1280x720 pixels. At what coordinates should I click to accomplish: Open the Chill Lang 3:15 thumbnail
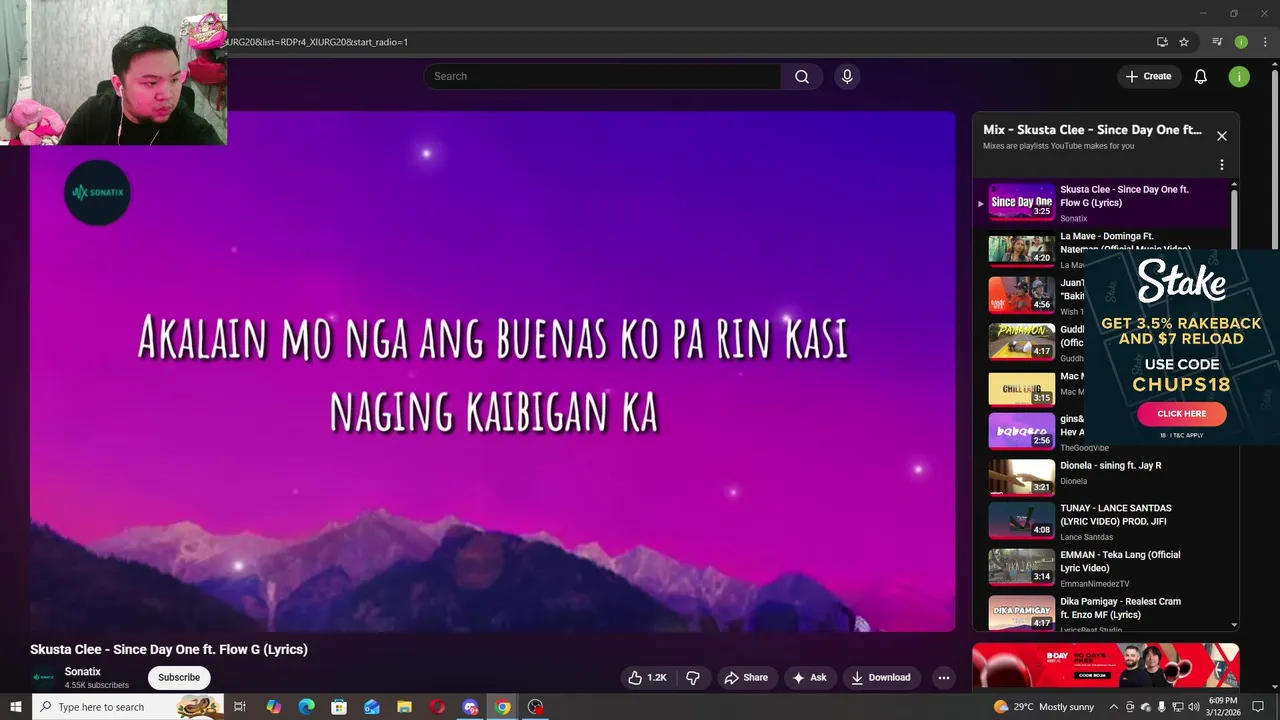tap(1021, 389)
